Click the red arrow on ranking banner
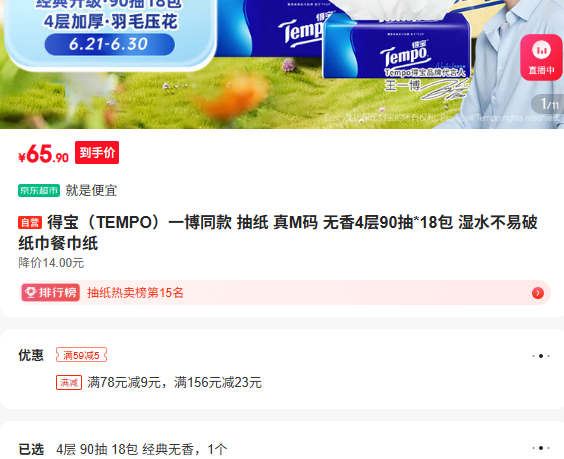Image resolution: width=564 pixels, height=459 pixels. click(x=538, y=293)
